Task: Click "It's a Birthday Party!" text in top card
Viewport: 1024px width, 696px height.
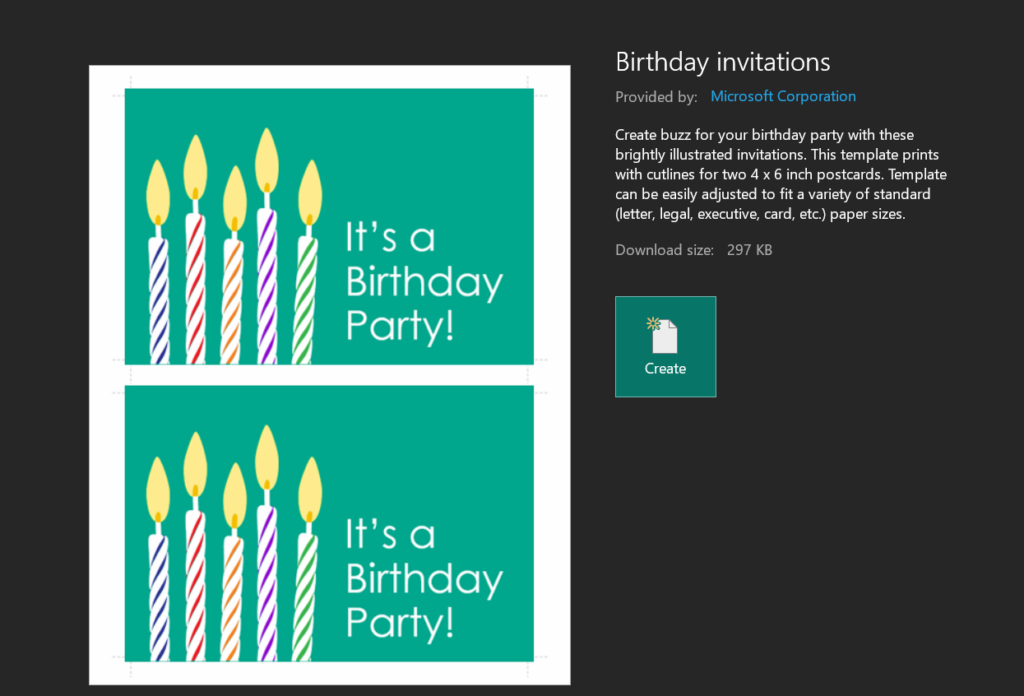Action: pos(424,282)
